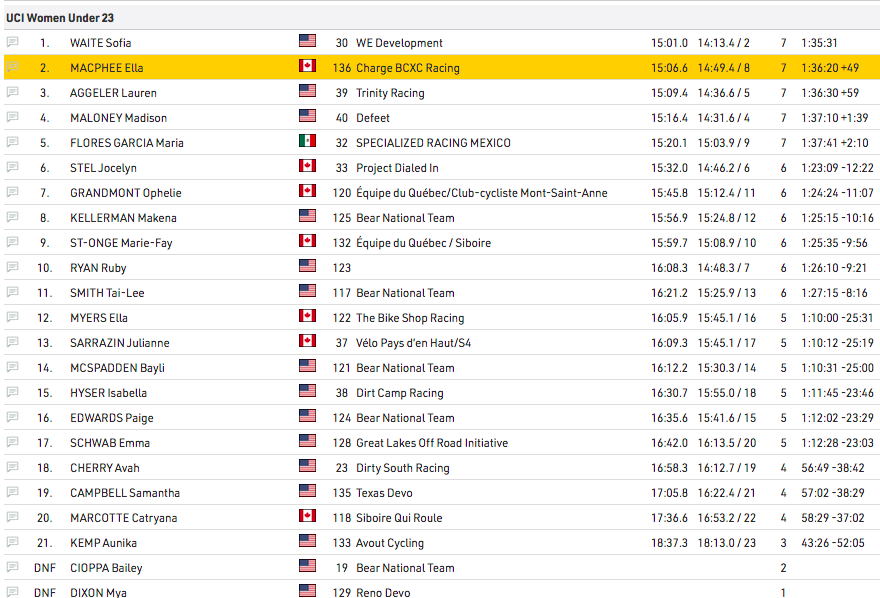880x598 pixels.
Task: Open rider ST-ONGE Marie-Fay
Action: [x=121, y=243]
